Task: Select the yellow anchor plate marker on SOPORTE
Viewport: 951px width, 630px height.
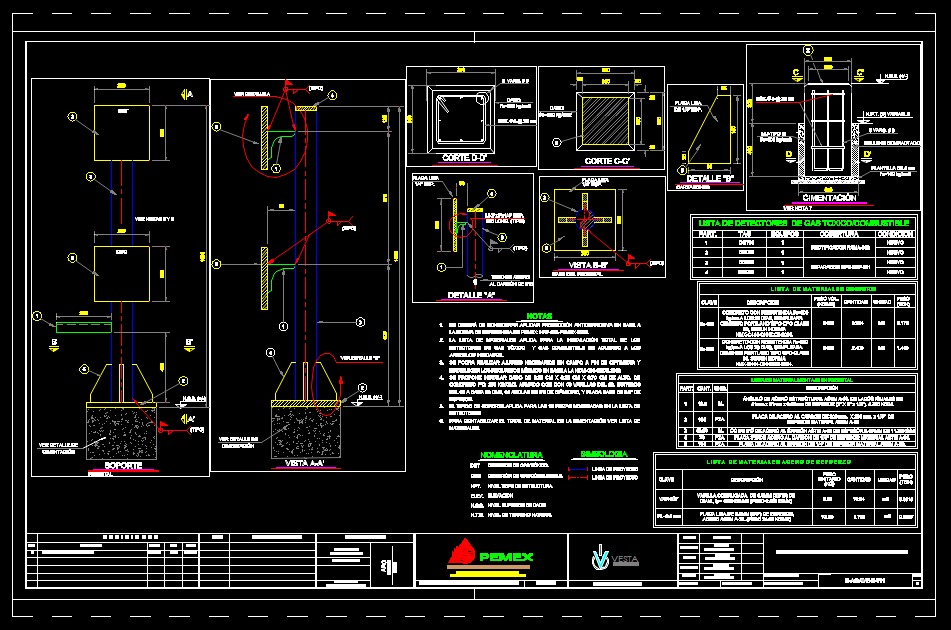Action: point(121,404)
